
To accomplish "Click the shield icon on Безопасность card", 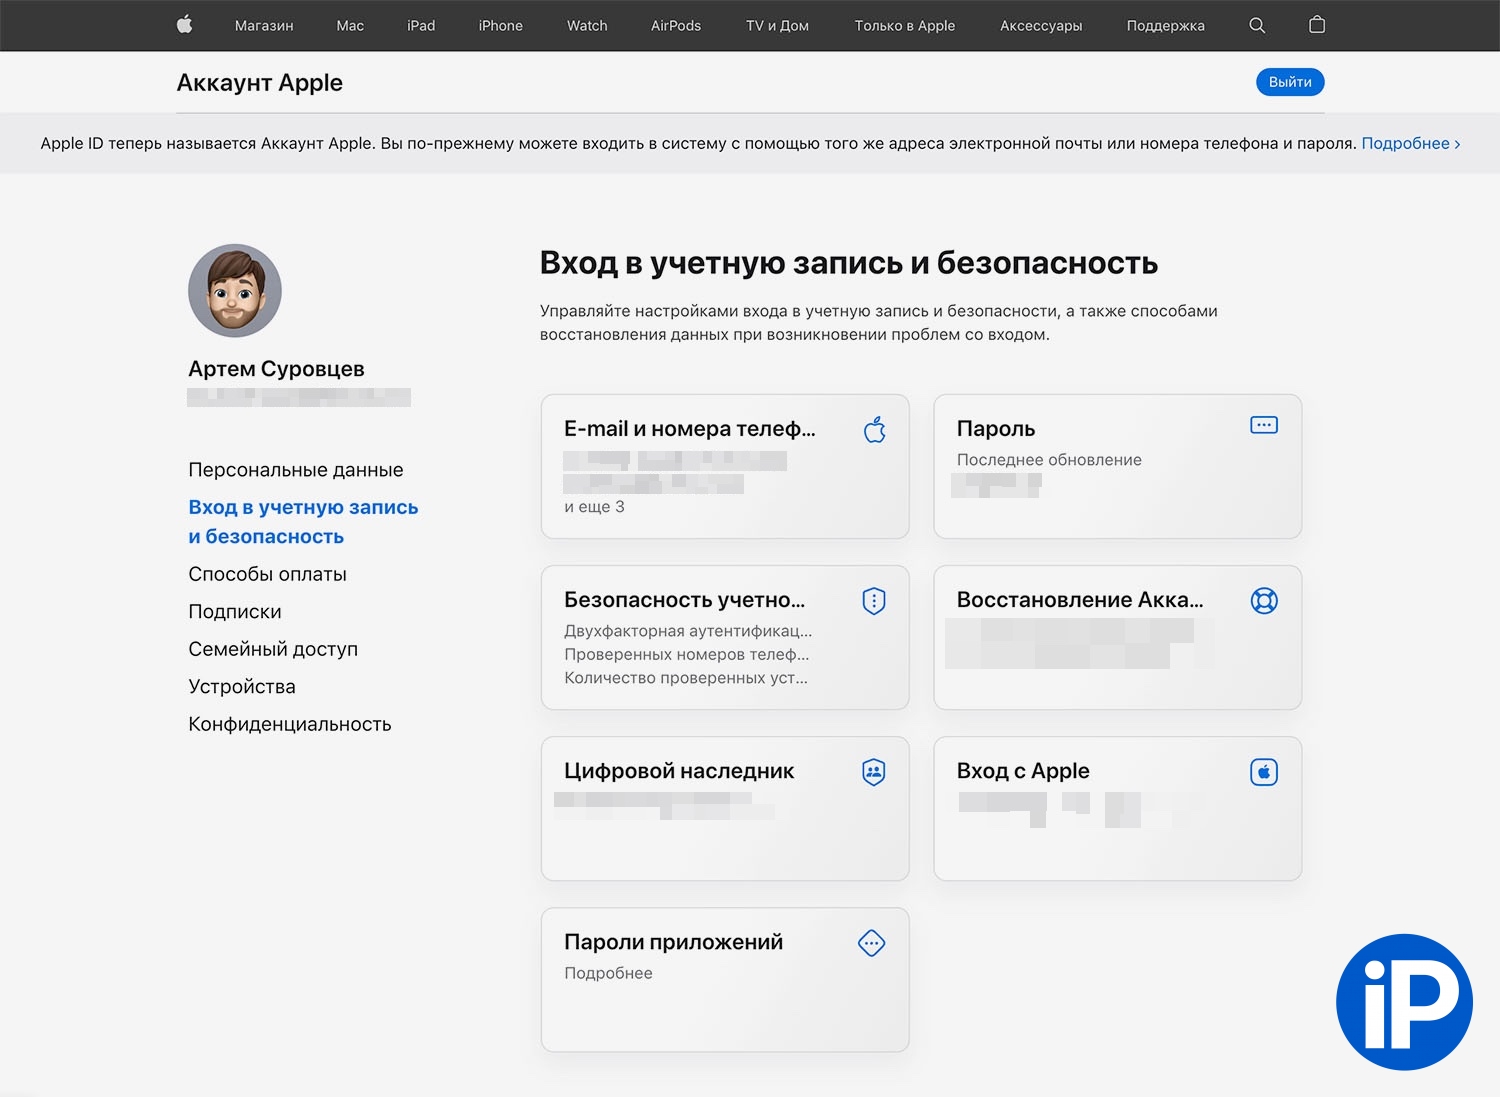I will pyautogui.click(x=874, y=601).
